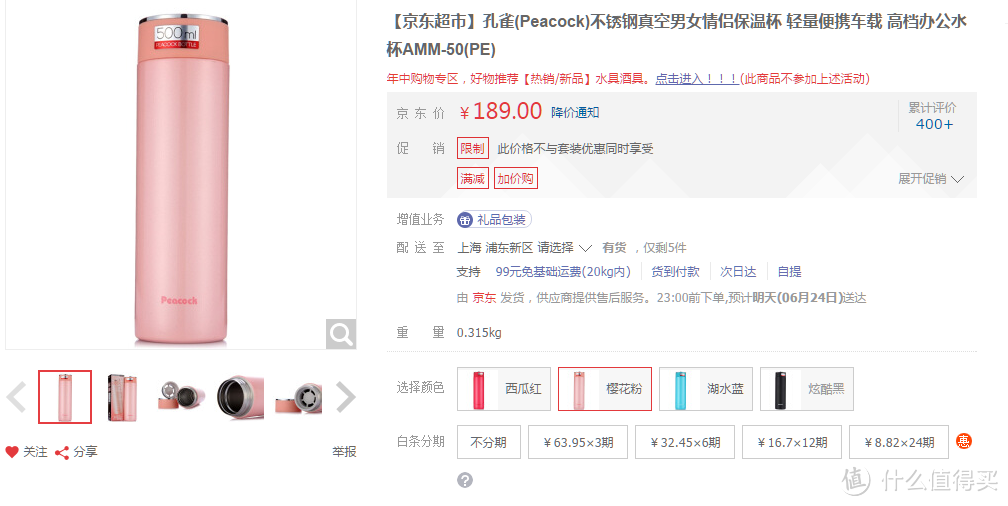Image resolution: width=1008 pixels, height=506 pixels.
Task: Choose the 炫酷黑 color option
Action: [807, 388]
